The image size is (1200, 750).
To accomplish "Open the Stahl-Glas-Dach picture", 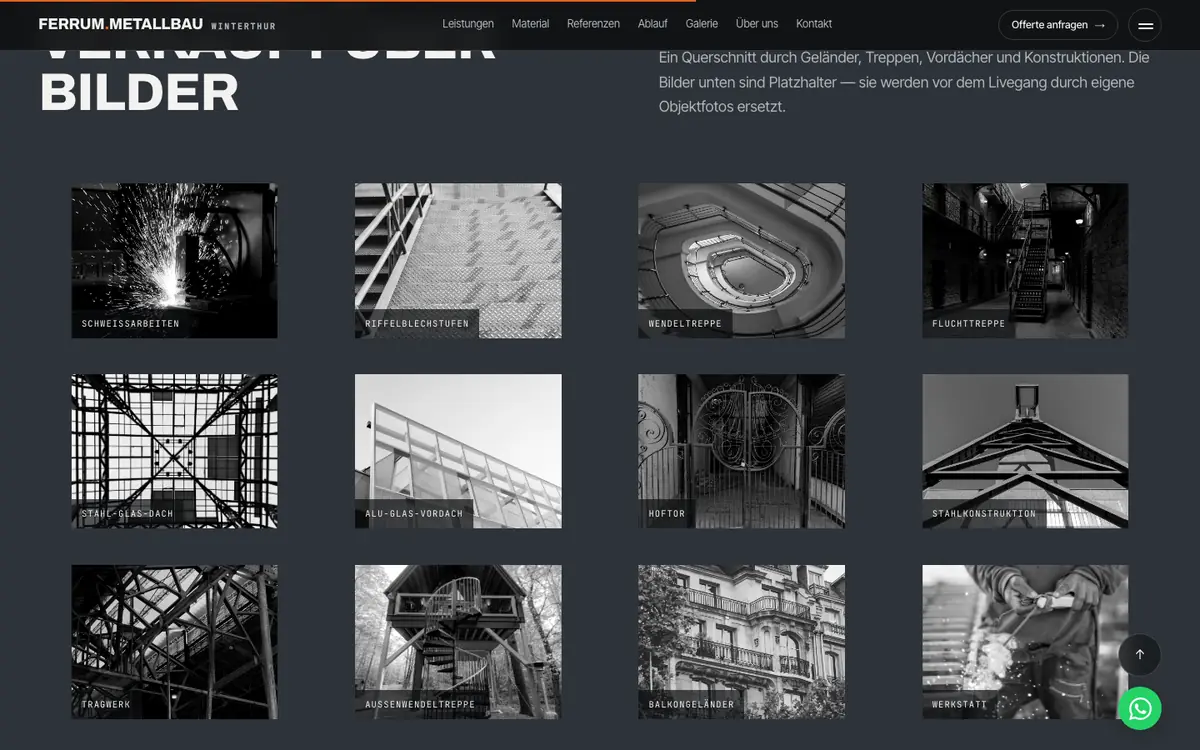I will pos(175,451).
